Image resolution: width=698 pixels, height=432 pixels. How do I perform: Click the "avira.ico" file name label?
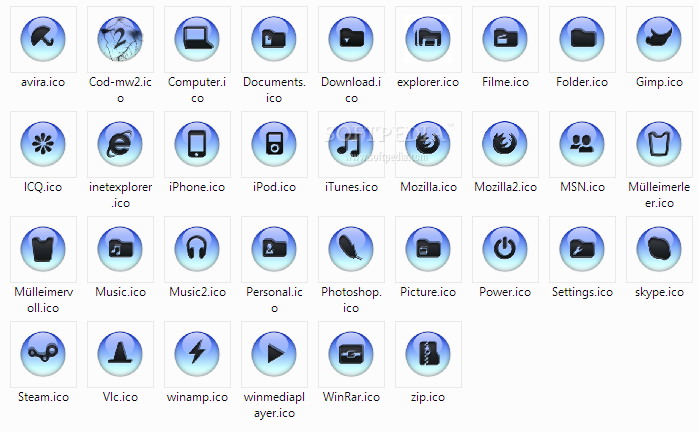(x=43, y=82)
